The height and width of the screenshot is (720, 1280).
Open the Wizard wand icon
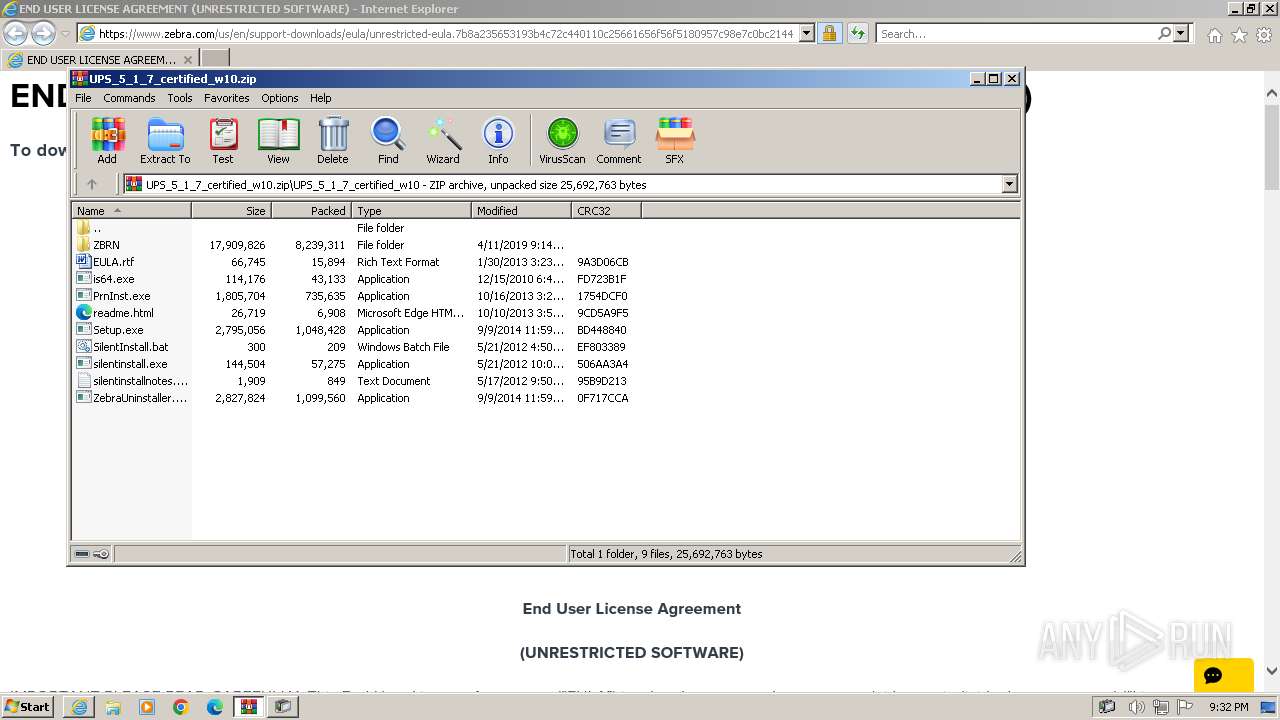tap(443, 141)
